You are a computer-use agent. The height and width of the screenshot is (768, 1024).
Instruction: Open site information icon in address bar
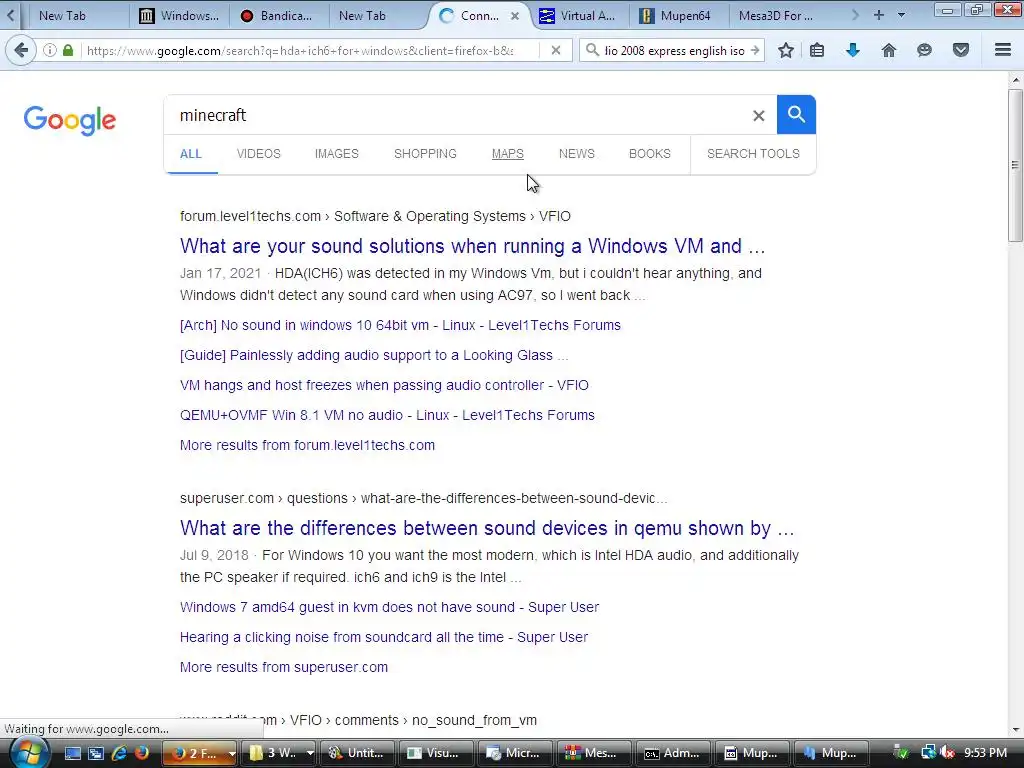point(50,50)
